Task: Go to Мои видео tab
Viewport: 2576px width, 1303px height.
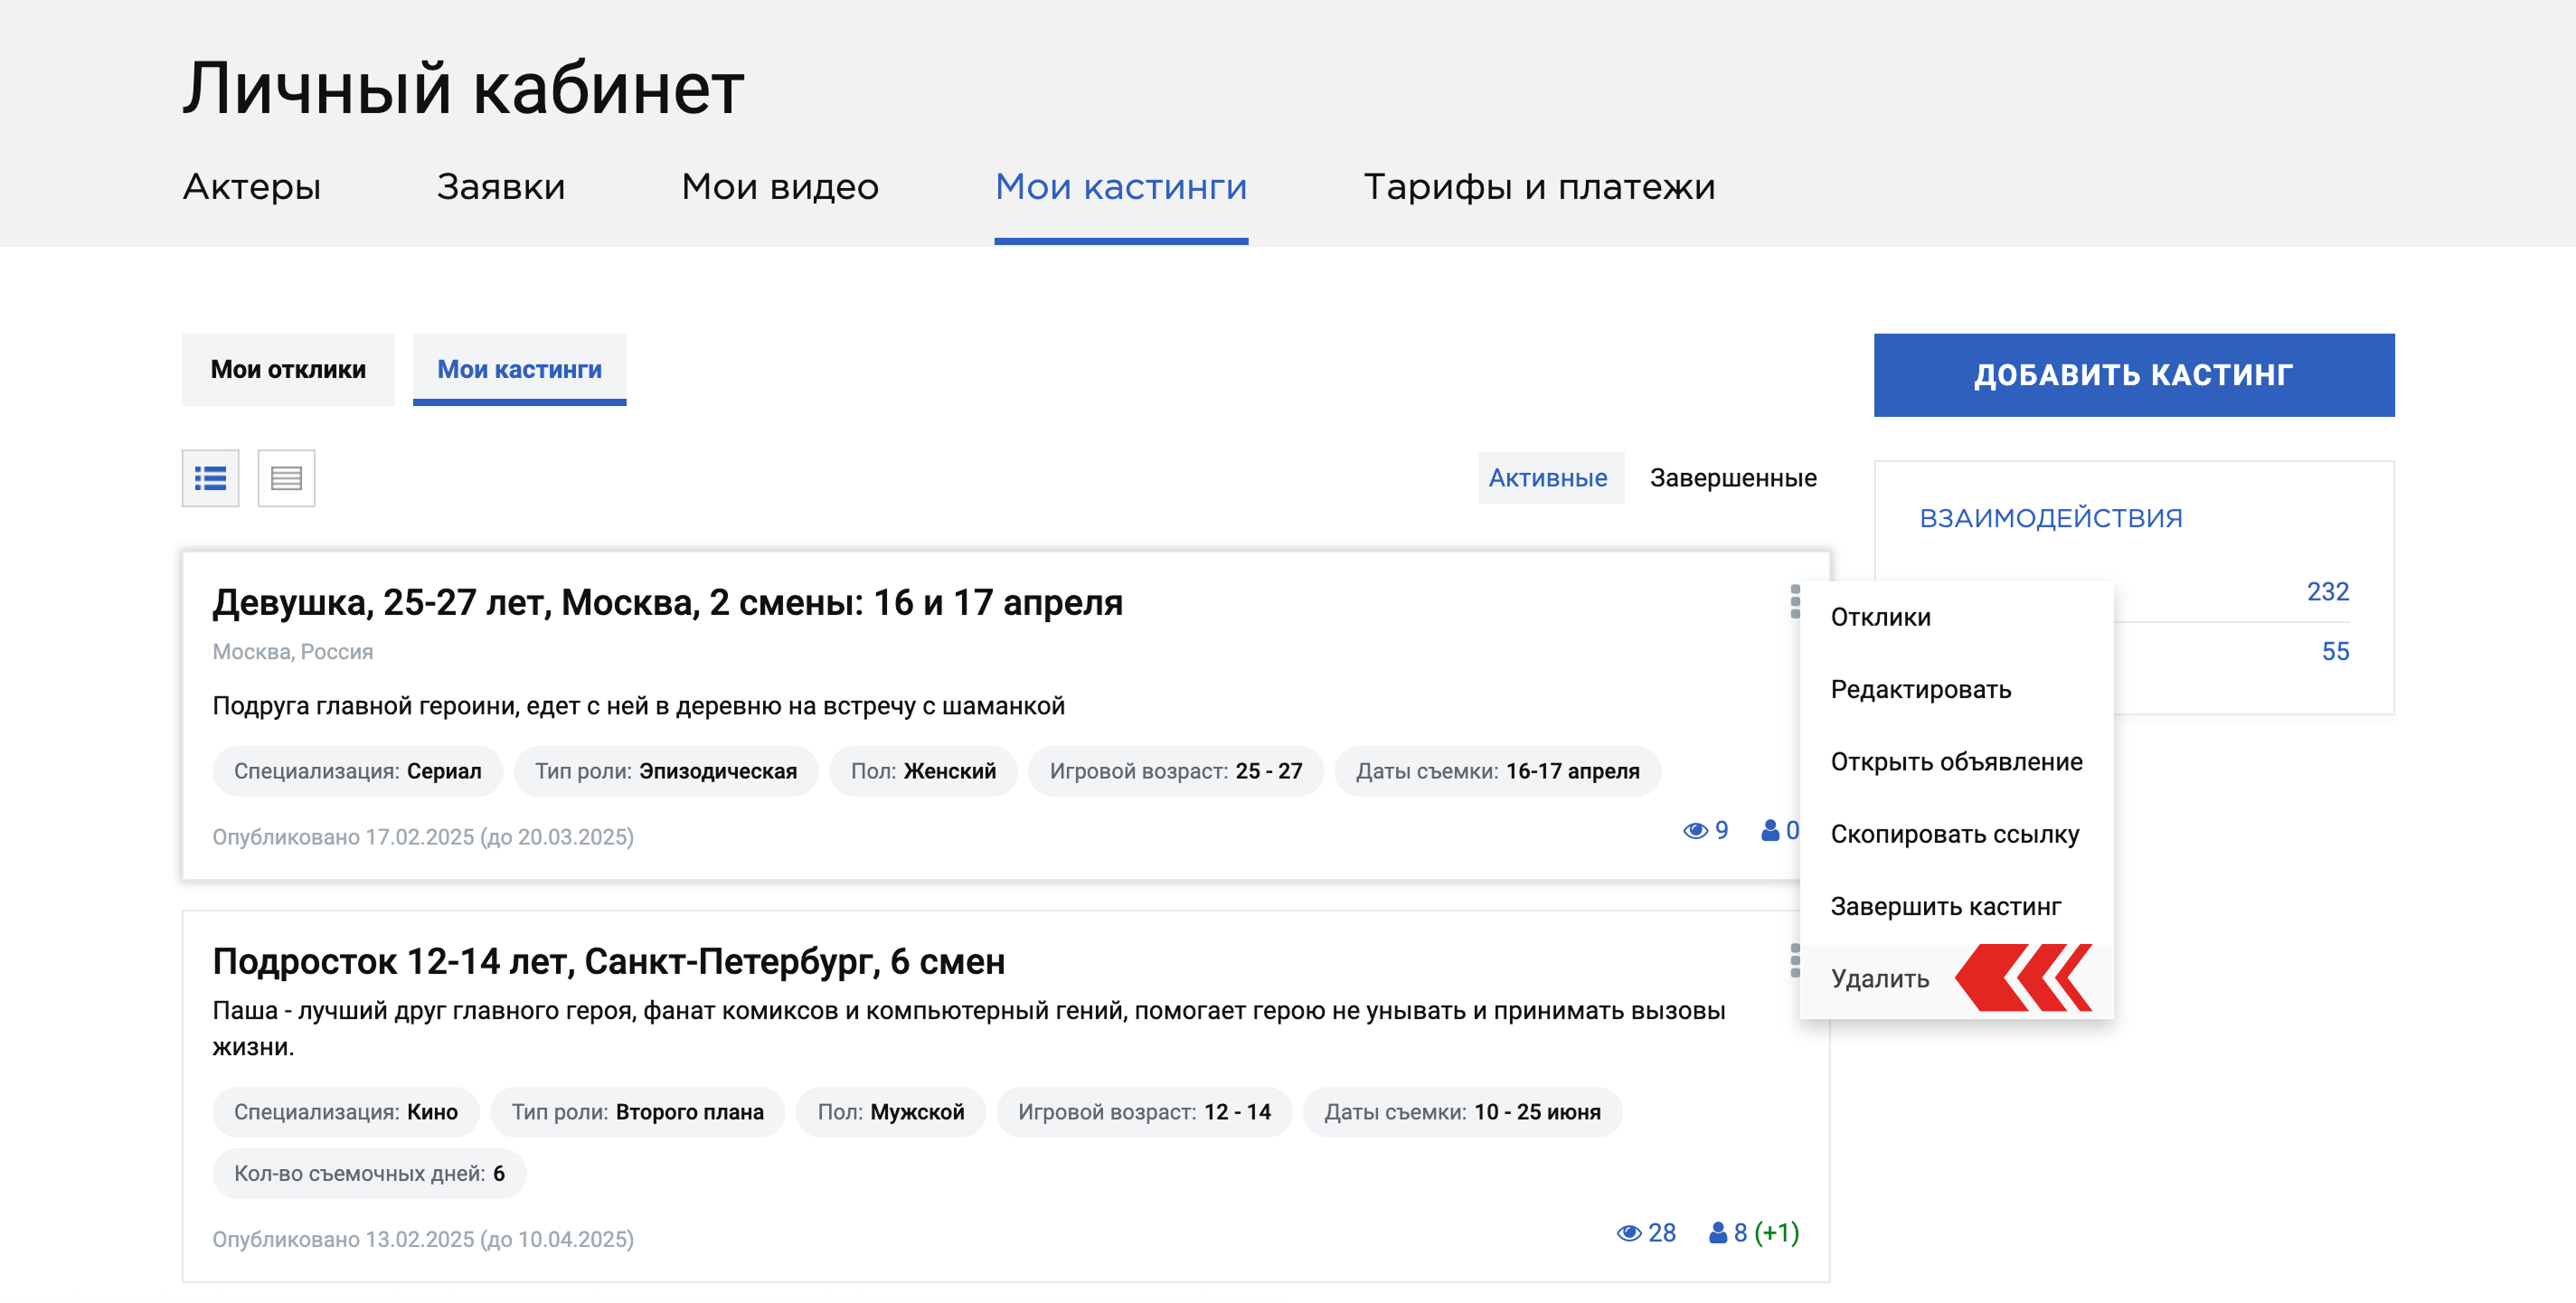Action: coord(780,187)
